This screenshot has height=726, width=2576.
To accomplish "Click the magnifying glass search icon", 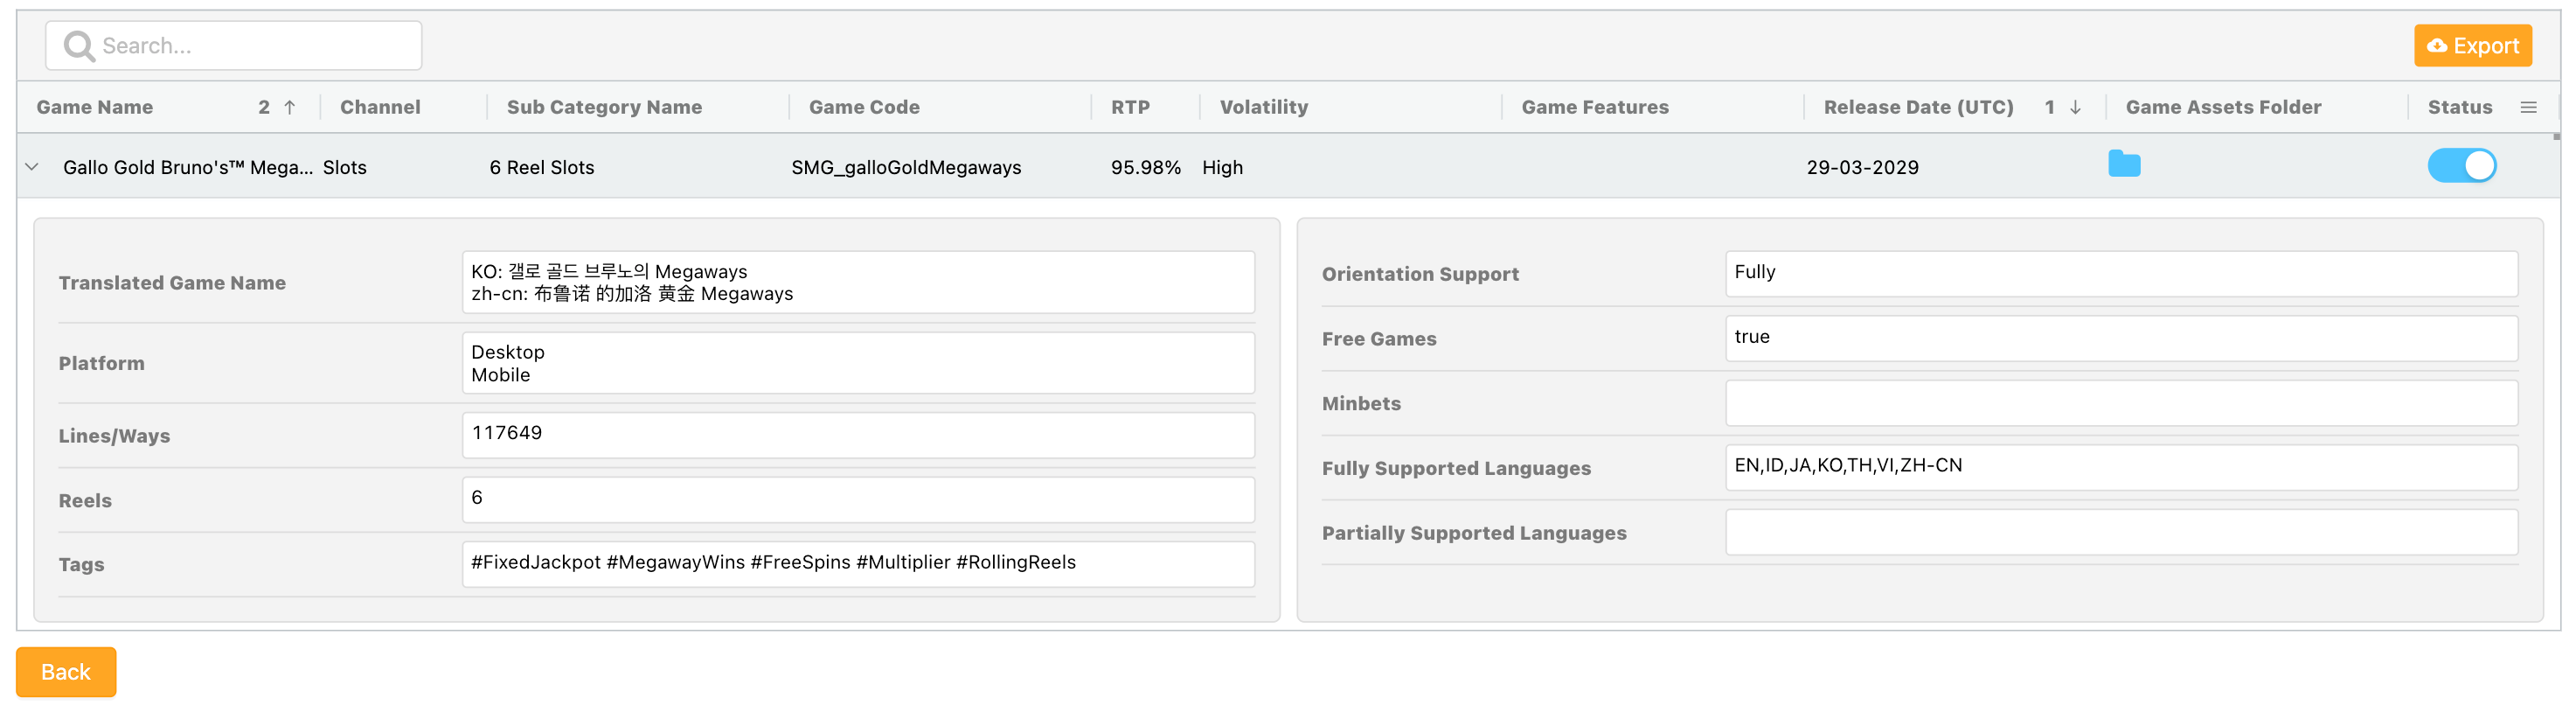I will pos(78,46).
